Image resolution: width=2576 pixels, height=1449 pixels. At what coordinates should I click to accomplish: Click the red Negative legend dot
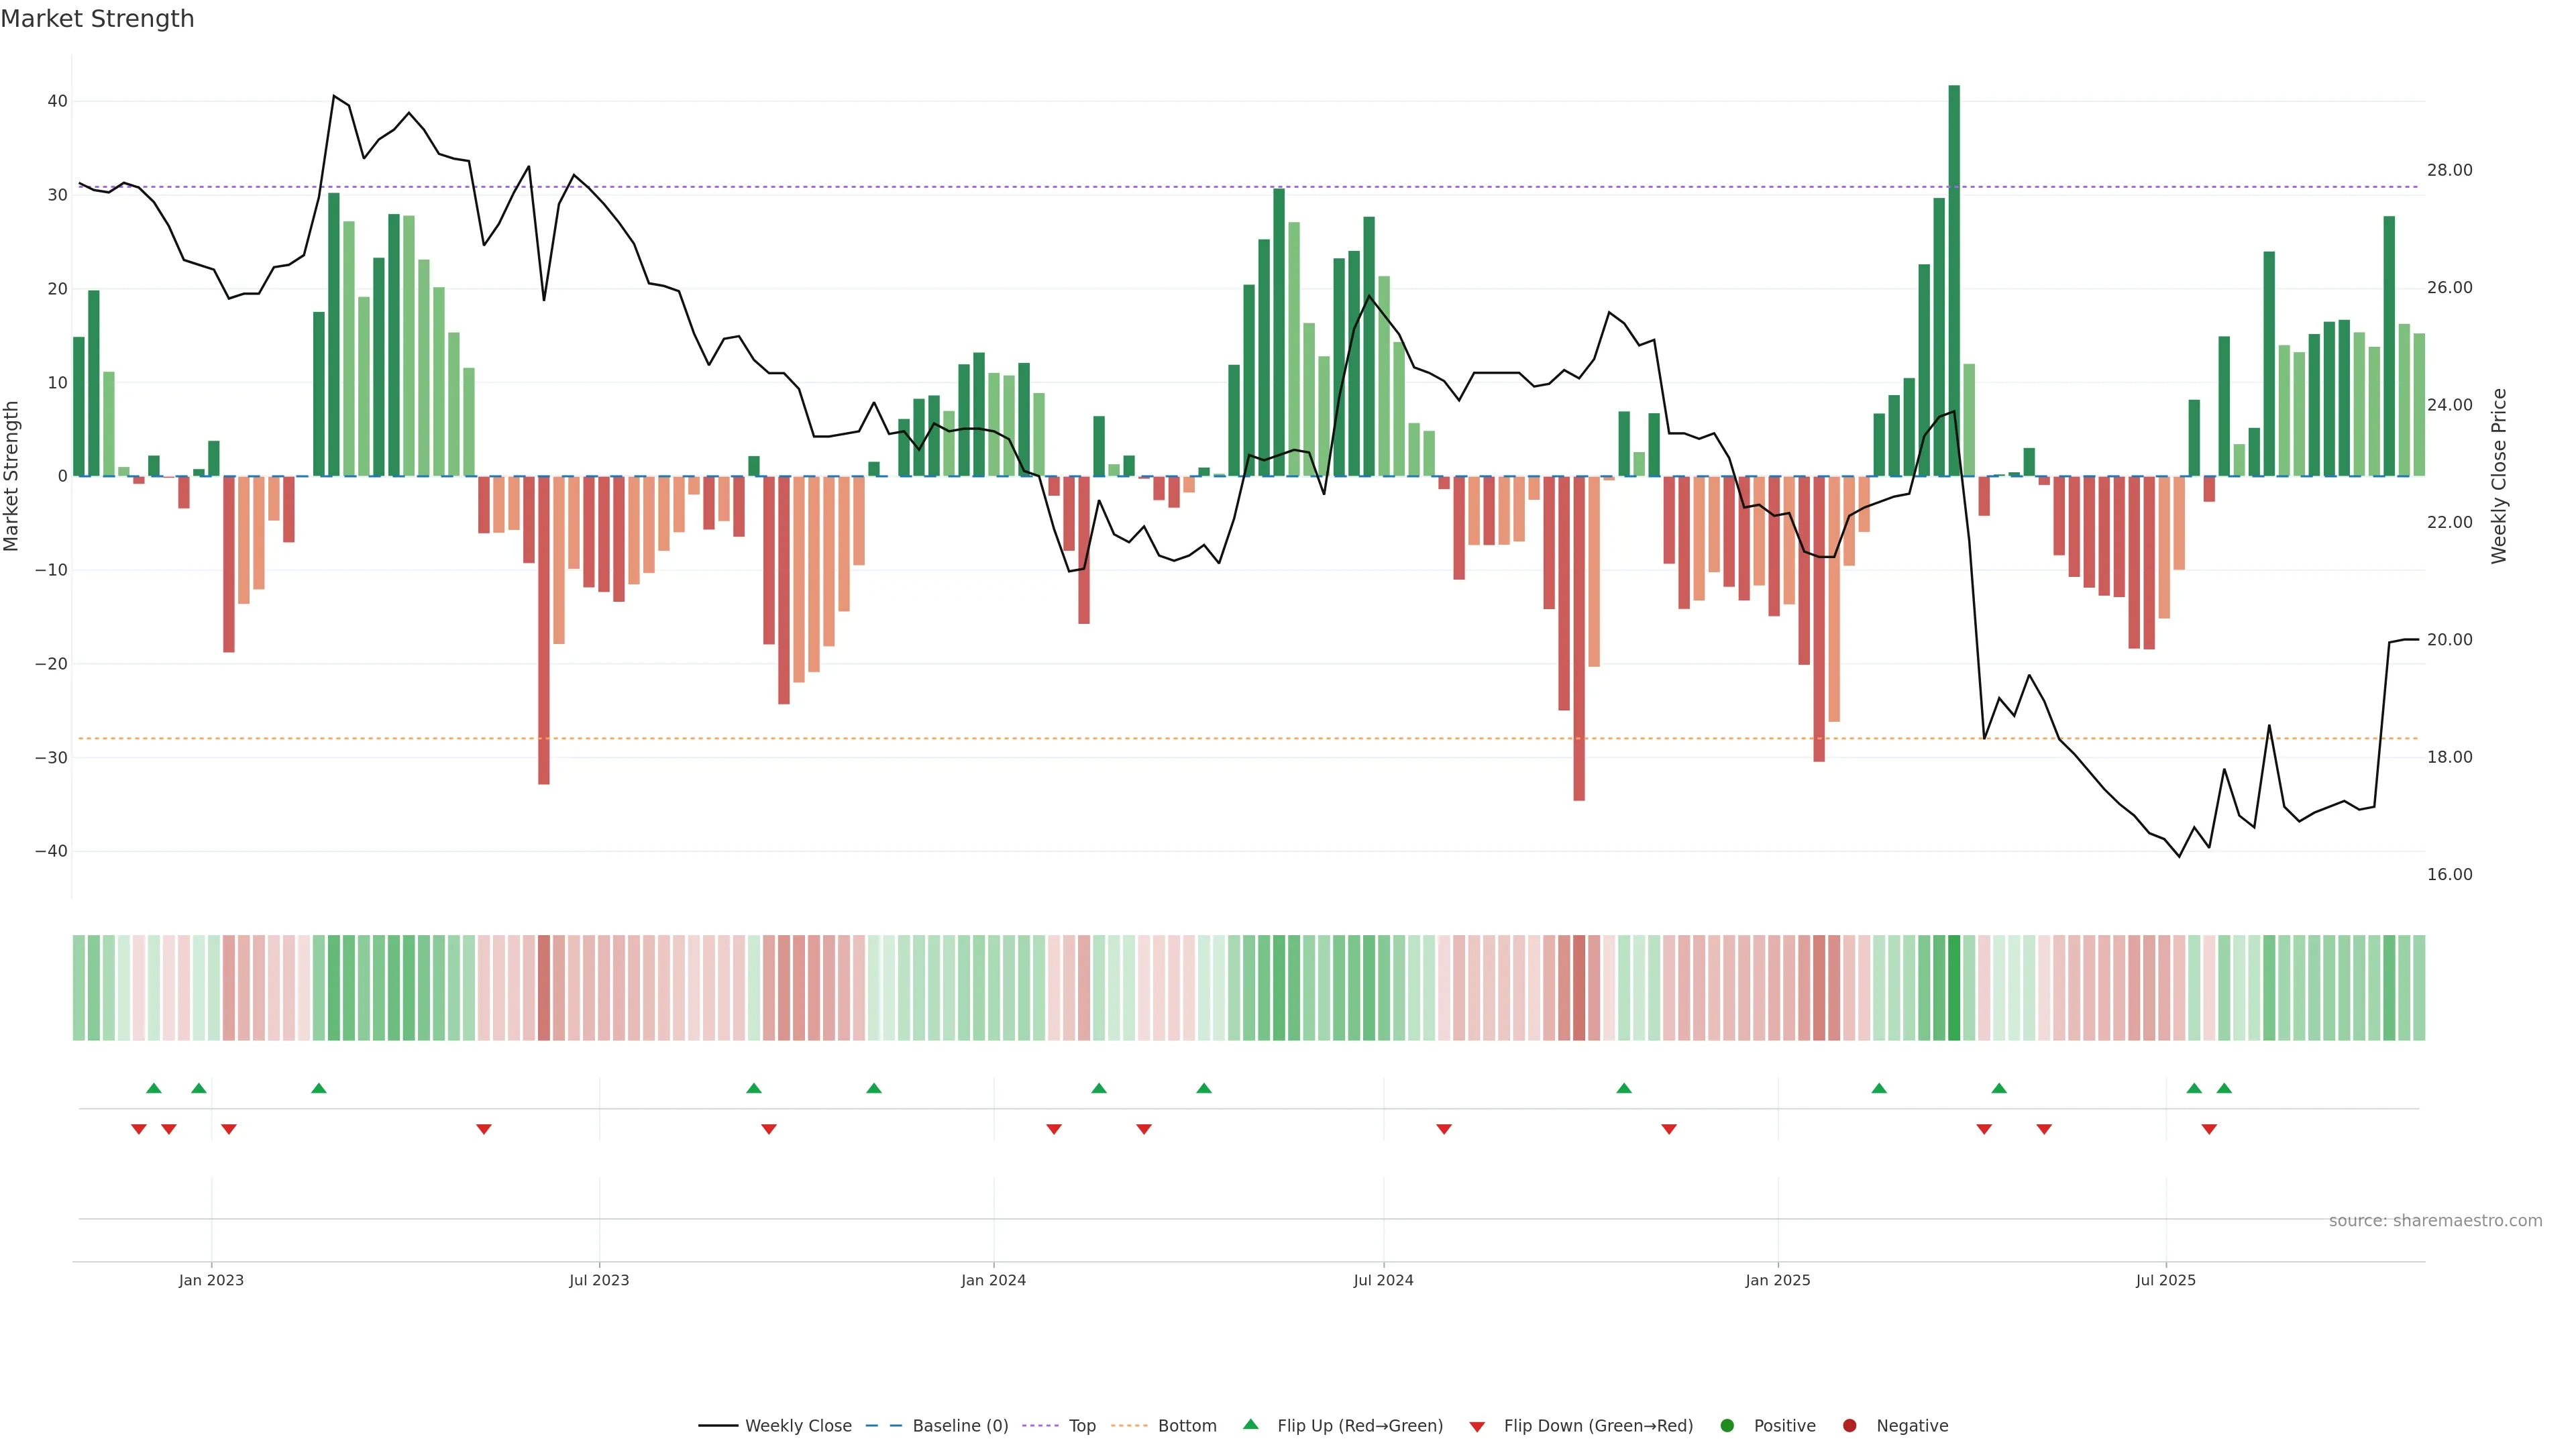click(x=1849, y=1426)
